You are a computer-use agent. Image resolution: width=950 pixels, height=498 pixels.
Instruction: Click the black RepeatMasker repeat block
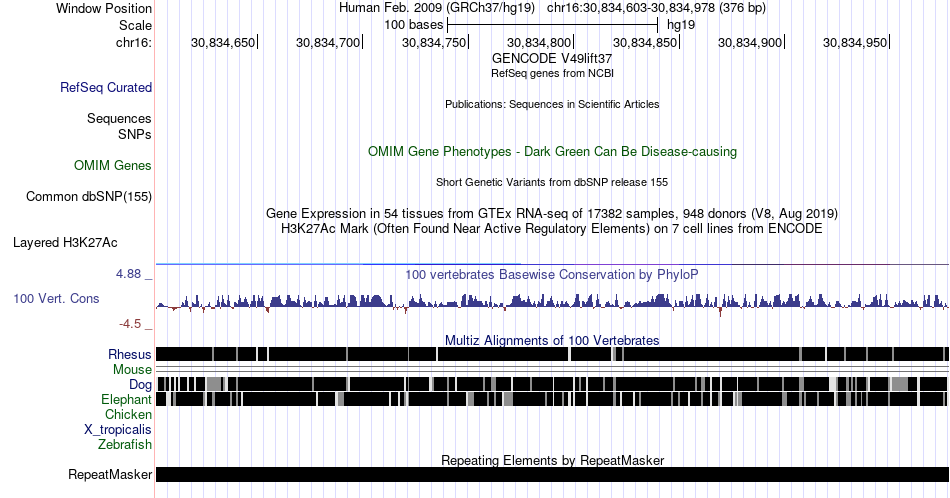point(552,474)
